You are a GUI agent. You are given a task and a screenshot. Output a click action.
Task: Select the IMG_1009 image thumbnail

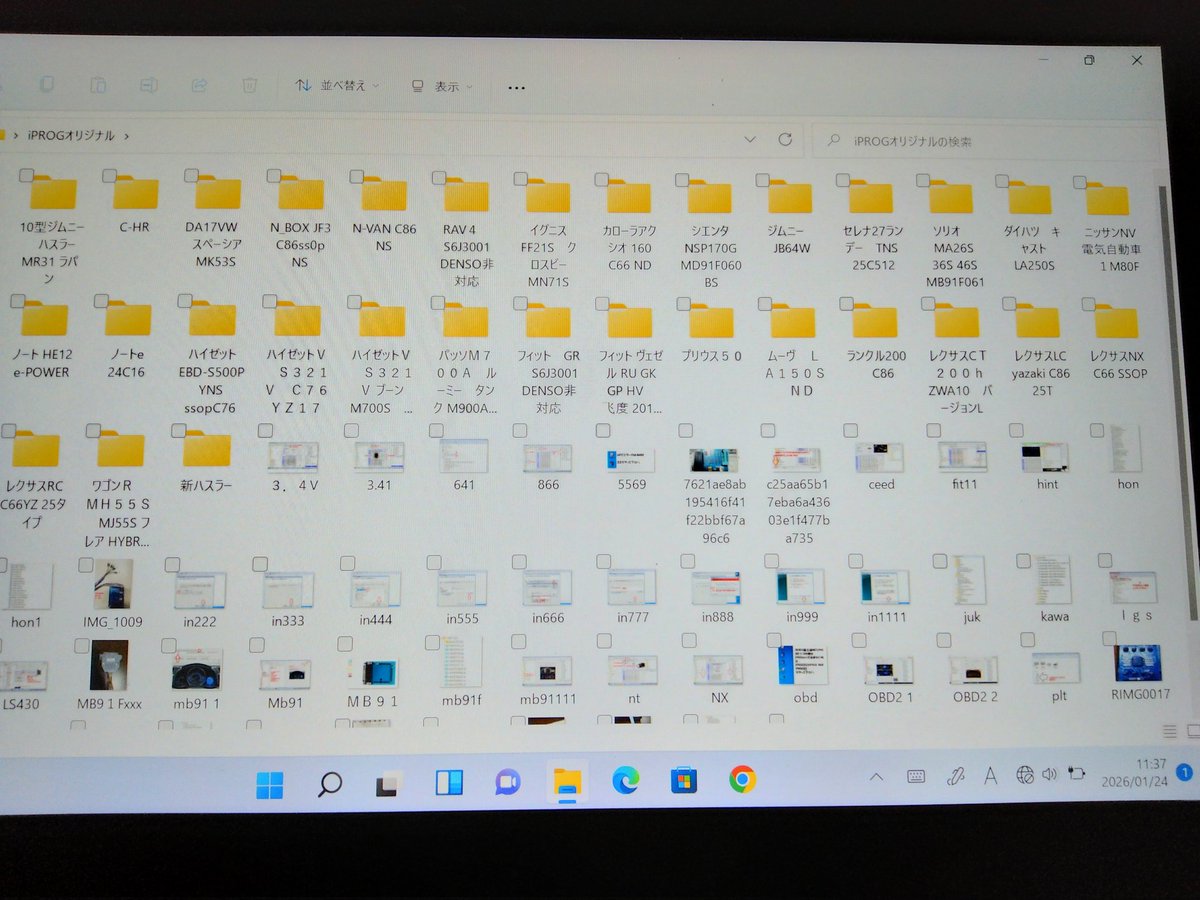pos(112,584)
